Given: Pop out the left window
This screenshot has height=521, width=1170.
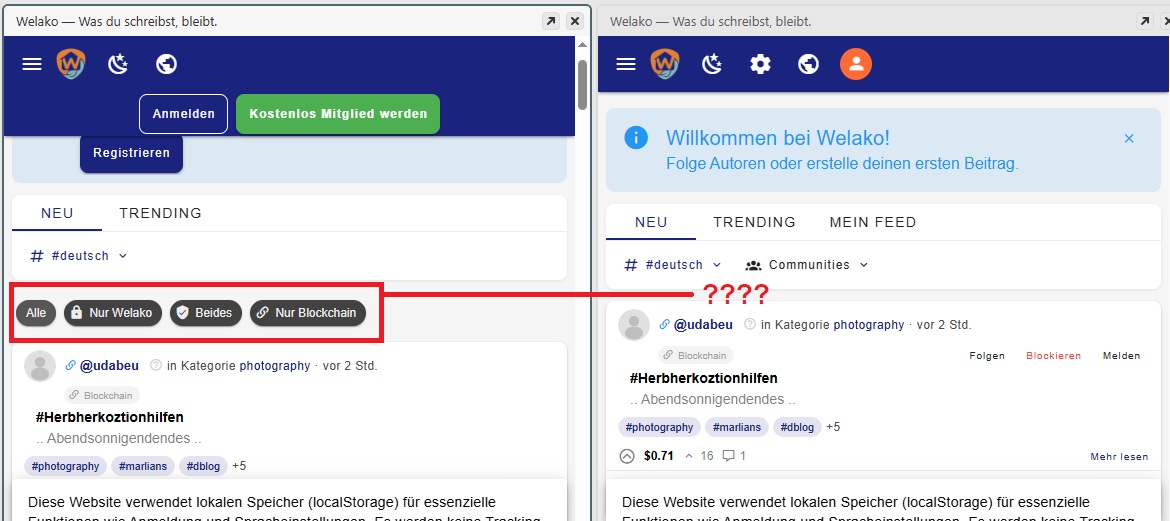Looking at the screenshot, I should tap(551, 21).
